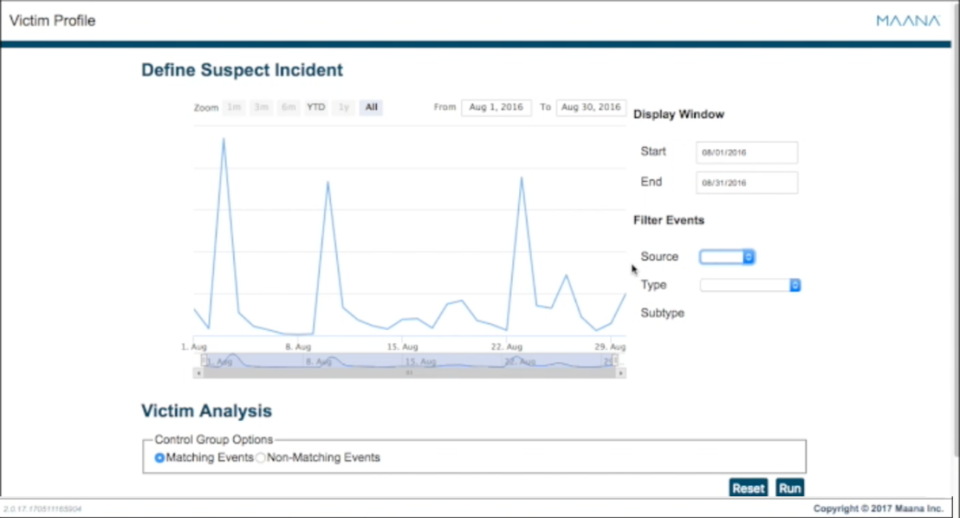Choose the 1m zoom range
The image size is (960, 518).
coord(233,107)
